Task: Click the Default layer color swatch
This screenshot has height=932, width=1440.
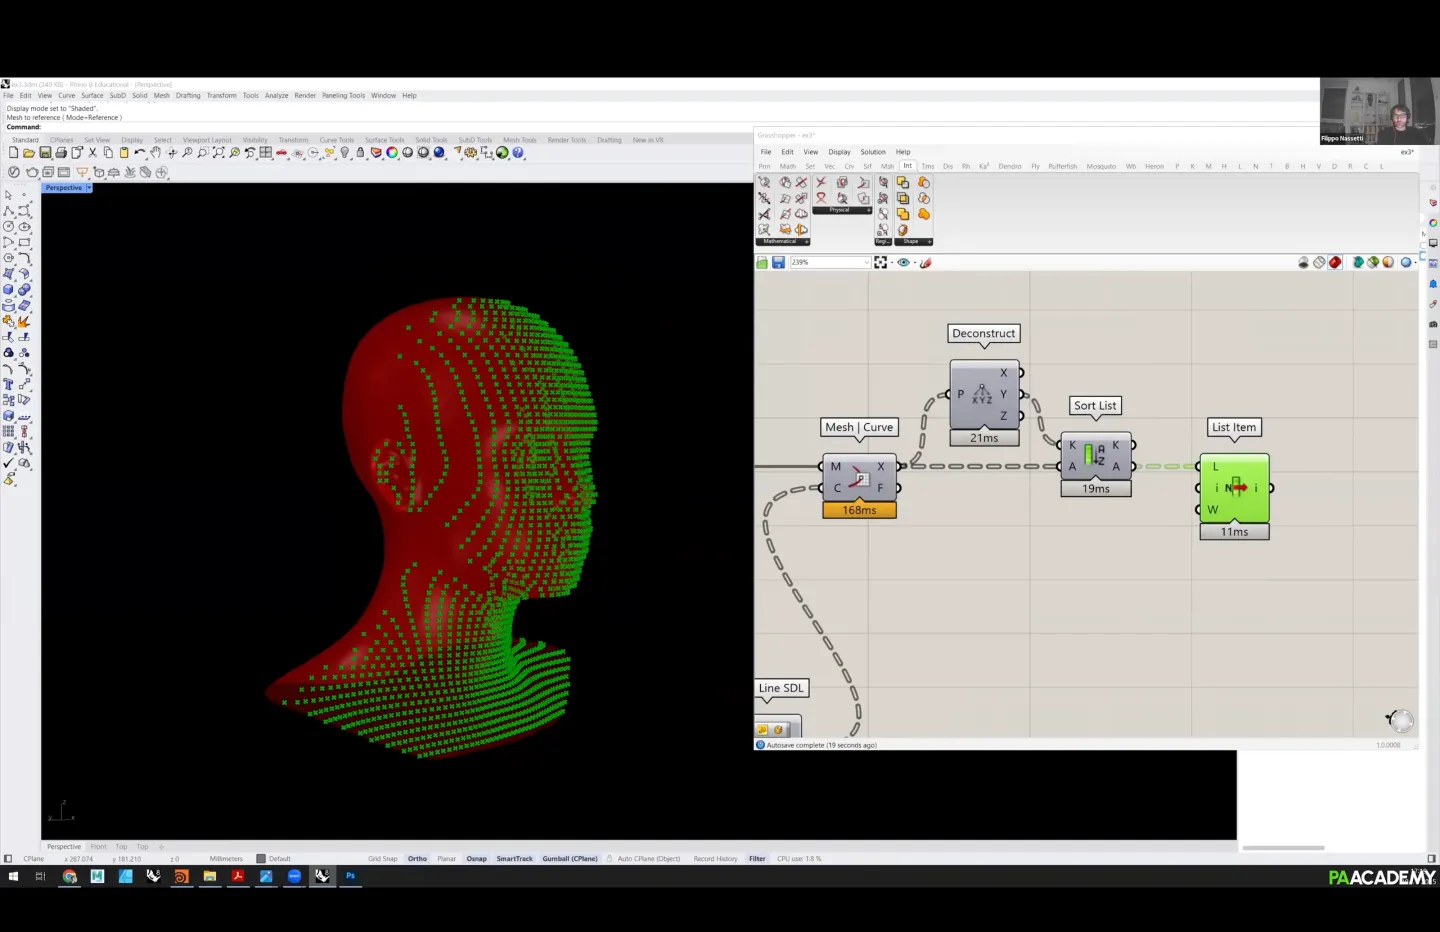Action: click(261, 859)
